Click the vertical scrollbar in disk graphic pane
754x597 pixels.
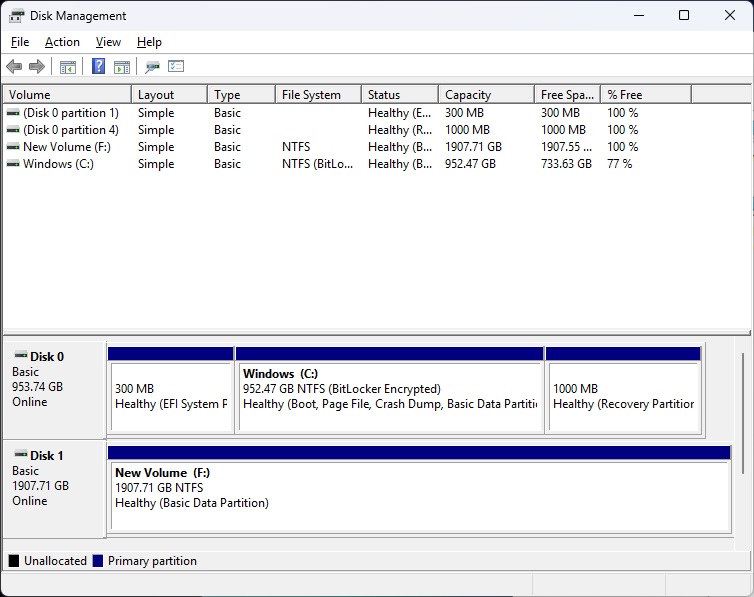tap(743, 410)
